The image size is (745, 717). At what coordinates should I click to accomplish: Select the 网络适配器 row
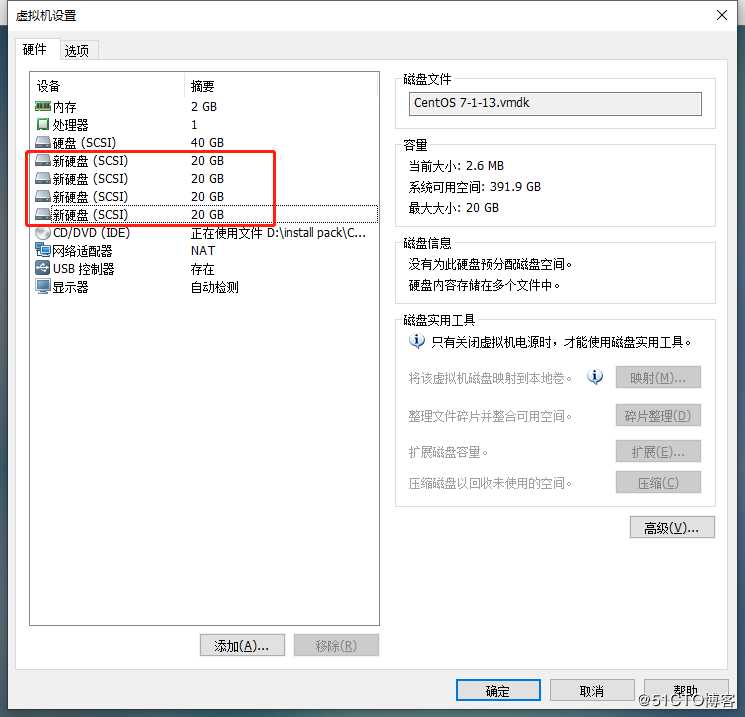204,250
